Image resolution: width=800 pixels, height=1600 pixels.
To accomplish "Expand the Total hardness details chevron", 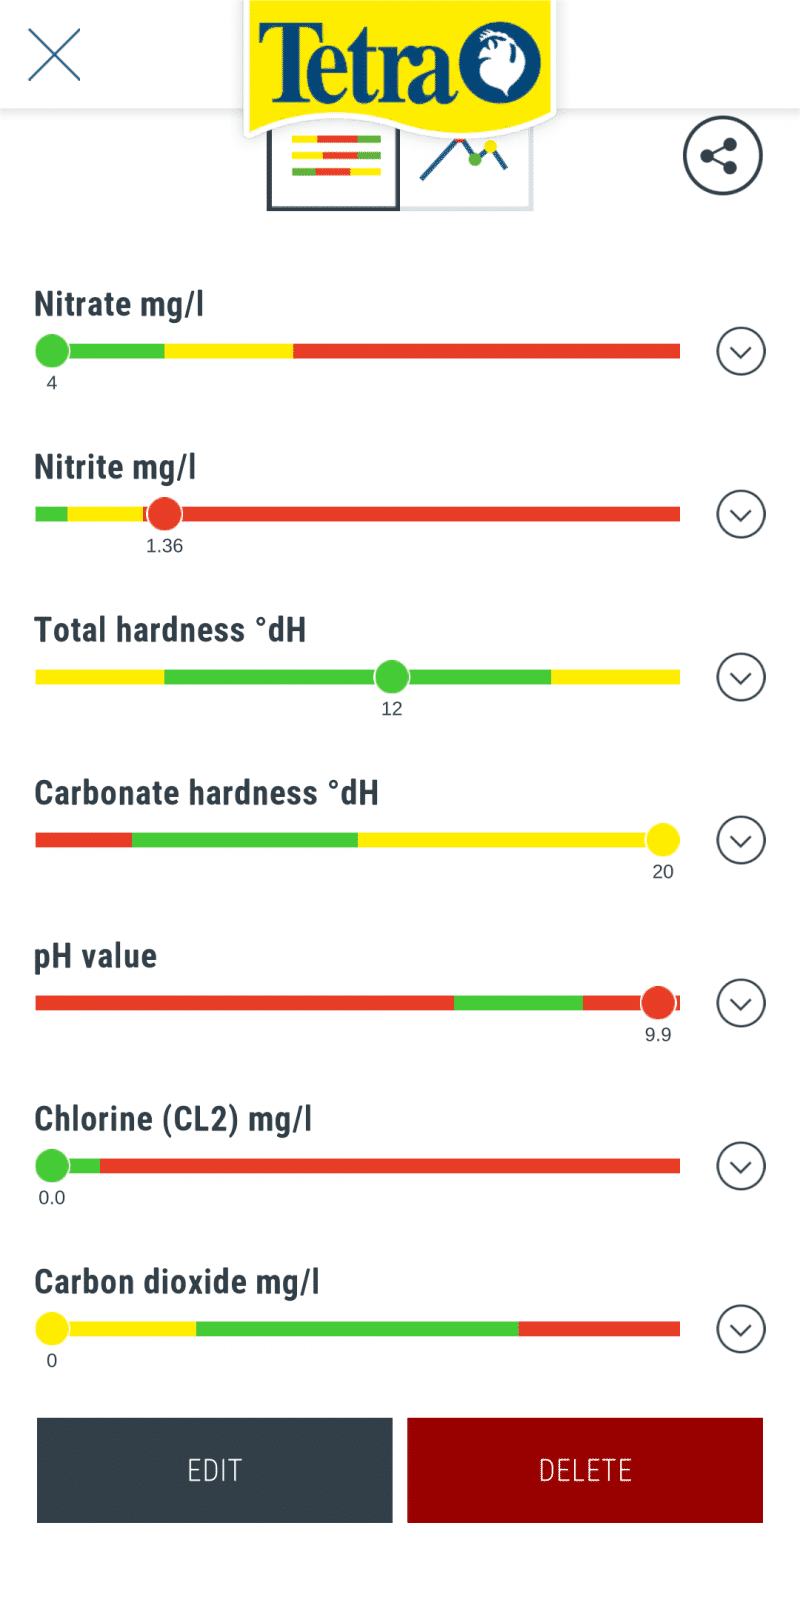I will (x=741, y=677).
